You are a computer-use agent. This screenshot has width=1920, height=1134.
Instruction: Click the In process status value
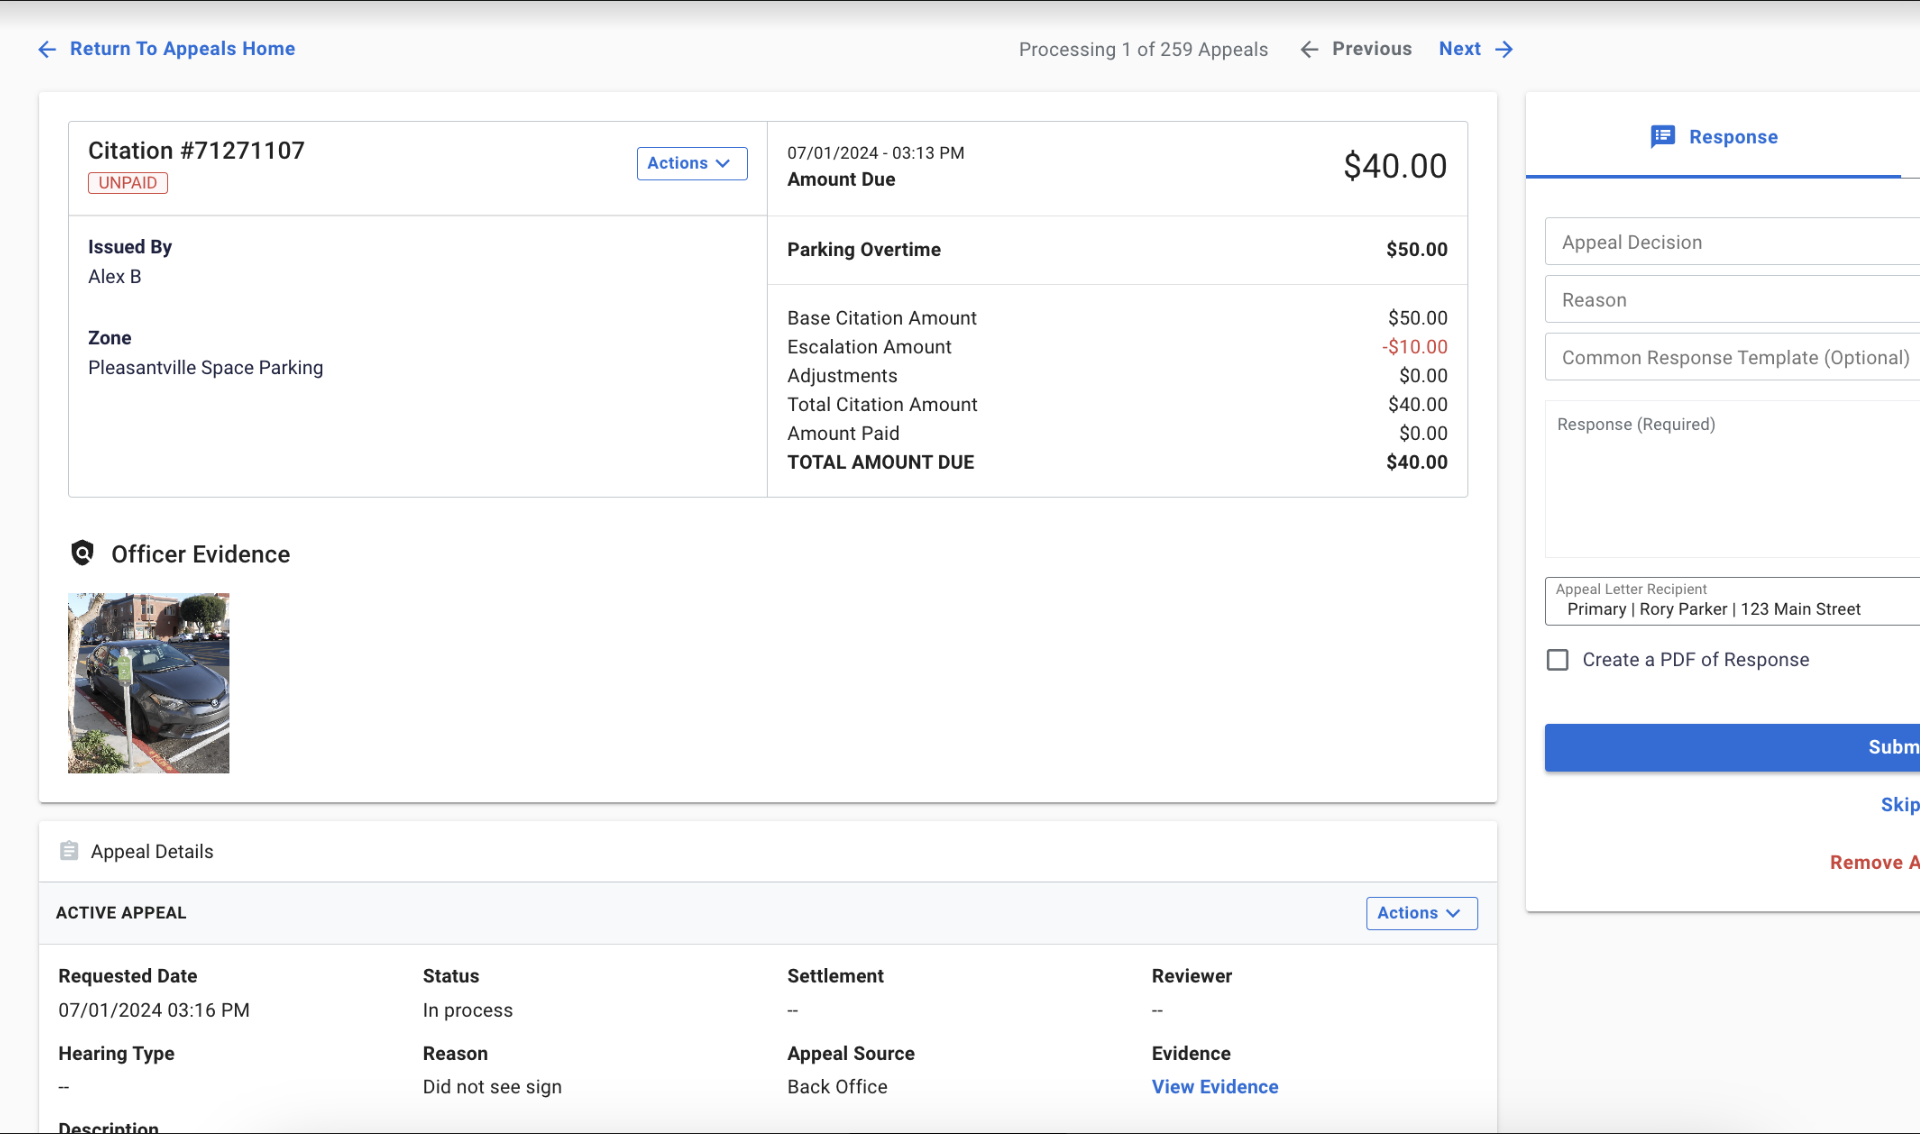pyautogui.click(x=467, y=1011)
